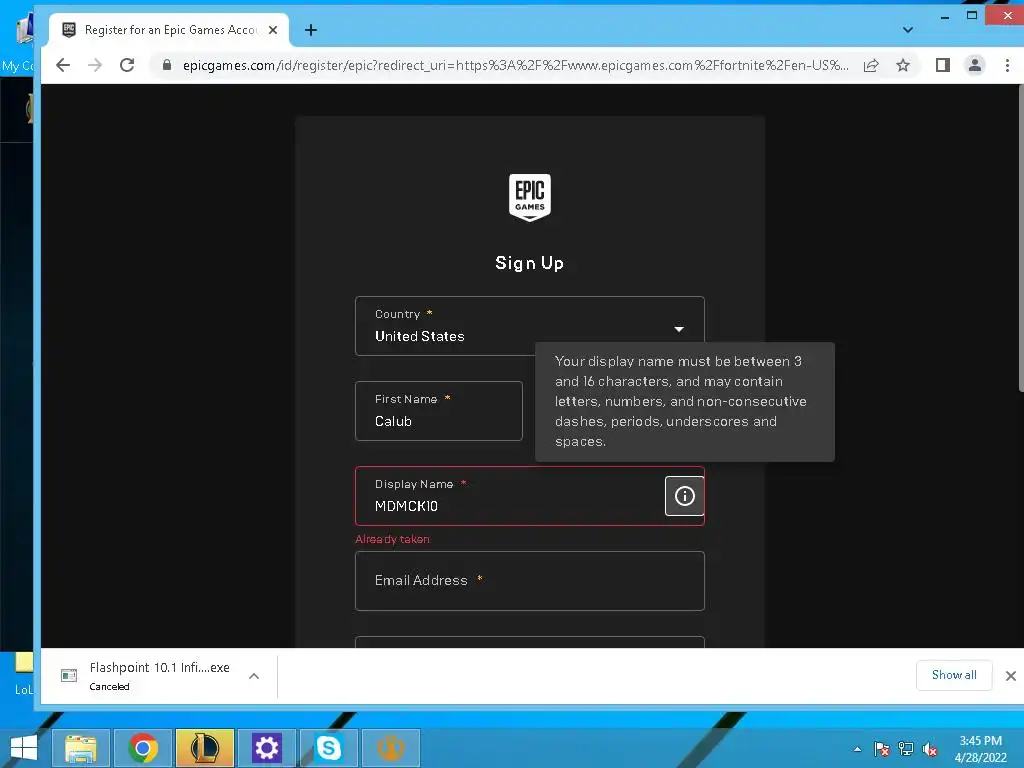Screen dimensions: 1024x768
Task: Open League of Legends taskbar icon
Action: [204, 748]
